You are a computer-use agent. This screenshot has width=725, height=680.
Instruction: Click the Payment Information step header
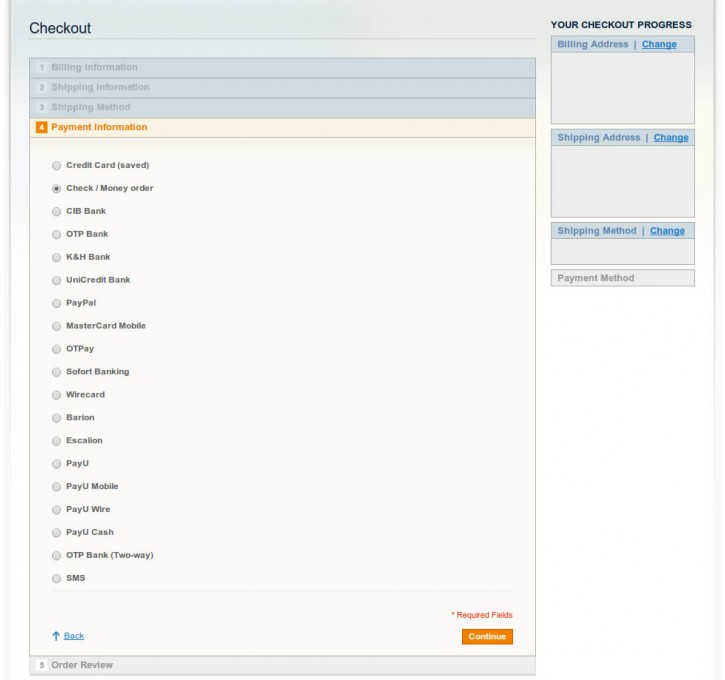pyautogui.click(x=283, y=127)
